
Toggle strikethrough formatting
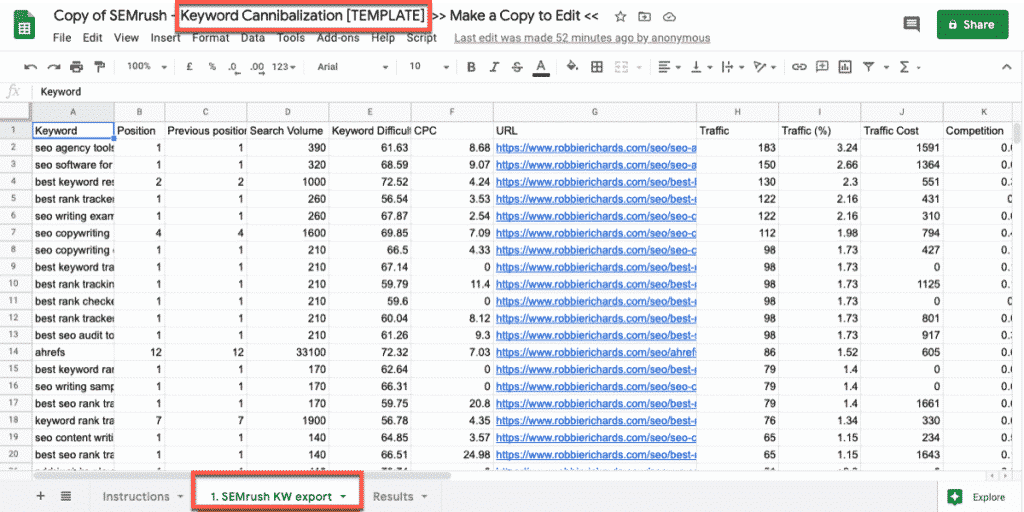tap(516, 67)
